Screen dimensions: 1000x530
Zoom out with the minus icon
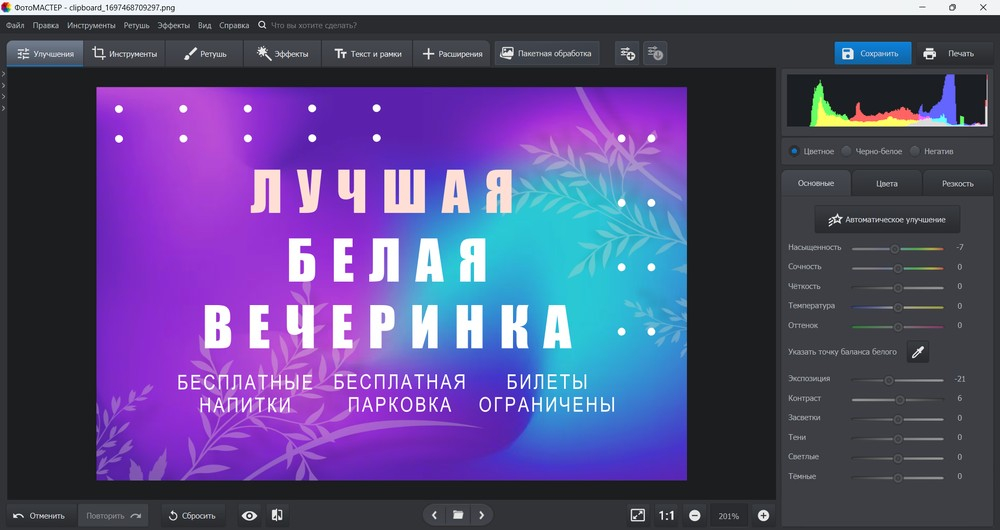[x=695, y=515]
